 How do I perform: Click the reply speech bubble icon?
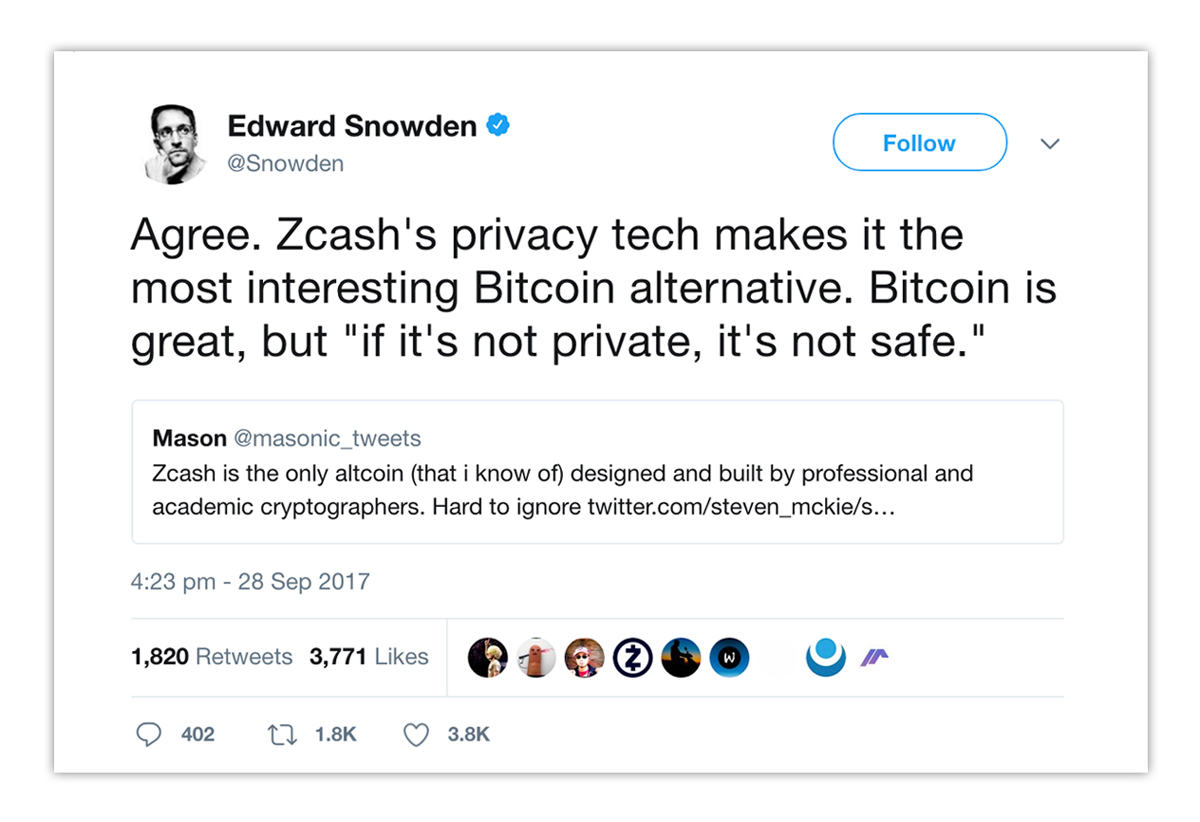pos(148,735)
